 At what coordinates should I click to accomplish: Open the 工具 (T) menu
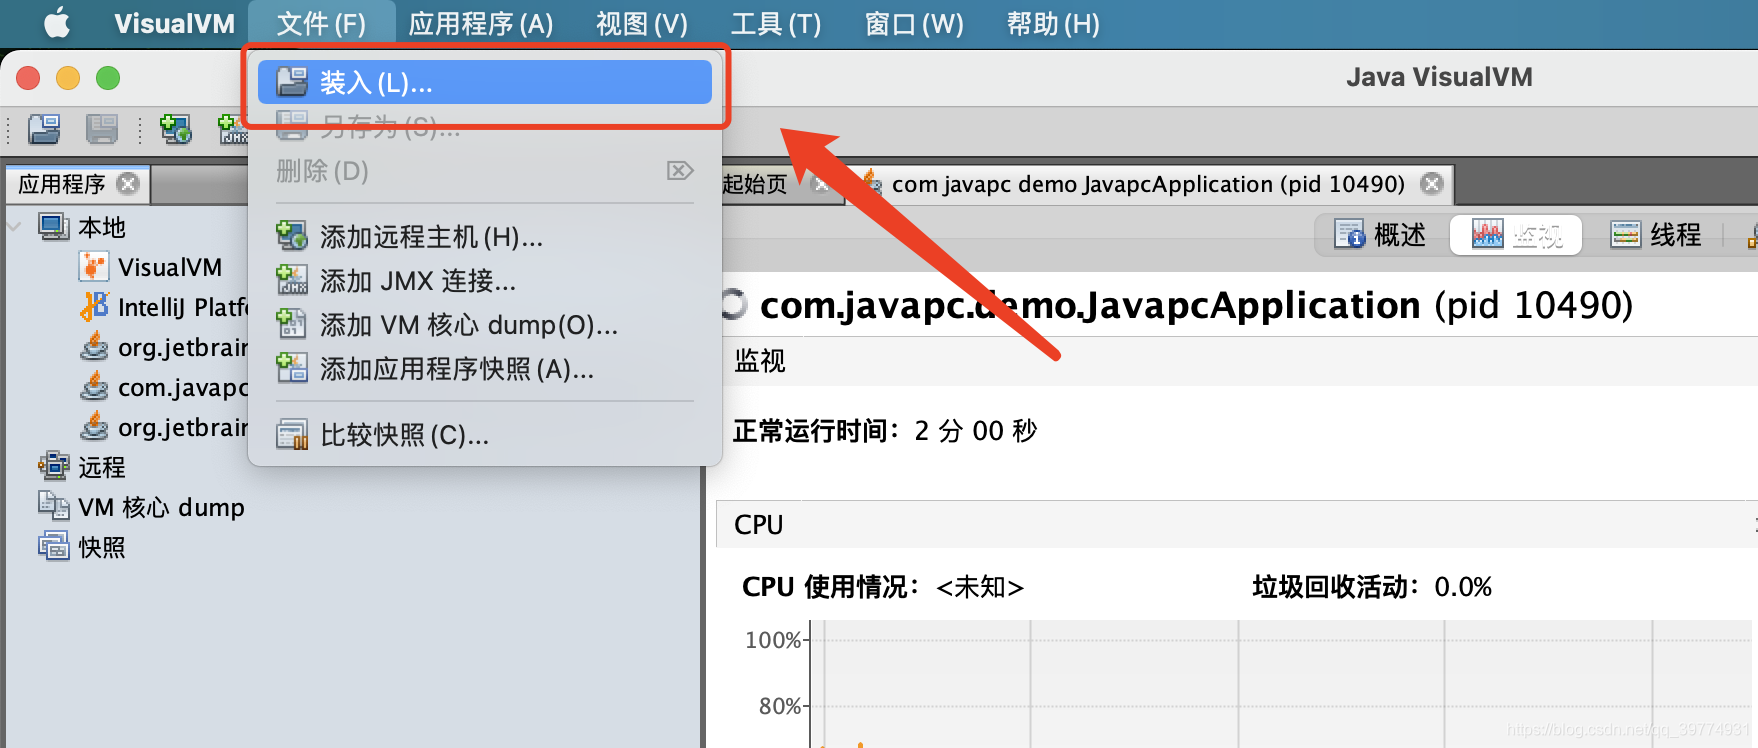(776, 24)
